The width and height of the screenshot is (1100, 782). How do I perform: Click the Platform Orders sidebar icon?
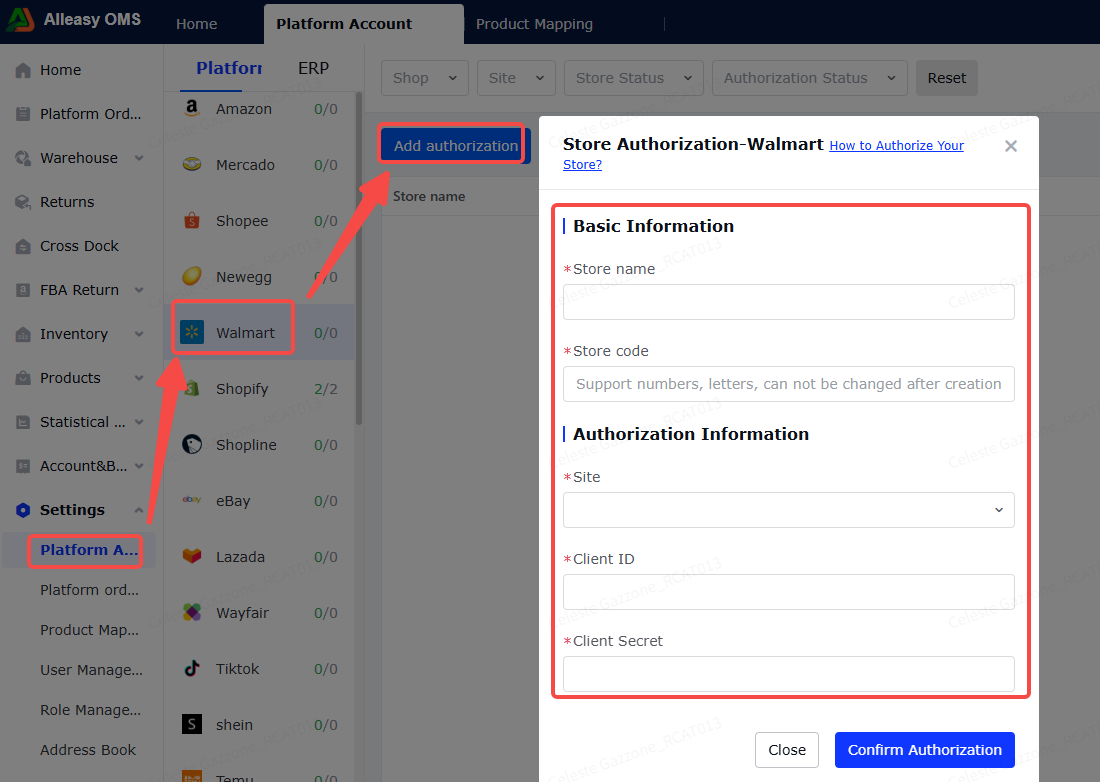(23, 114)
